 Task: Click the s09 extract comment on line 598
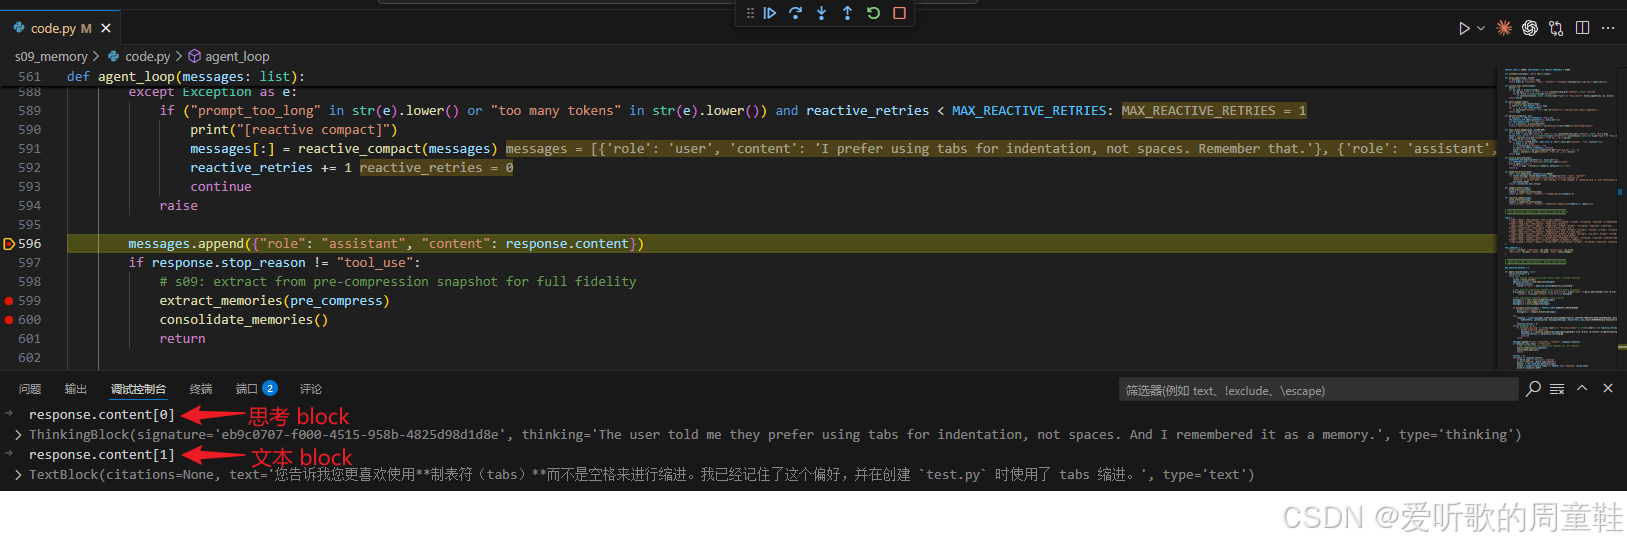pos(397,281)
